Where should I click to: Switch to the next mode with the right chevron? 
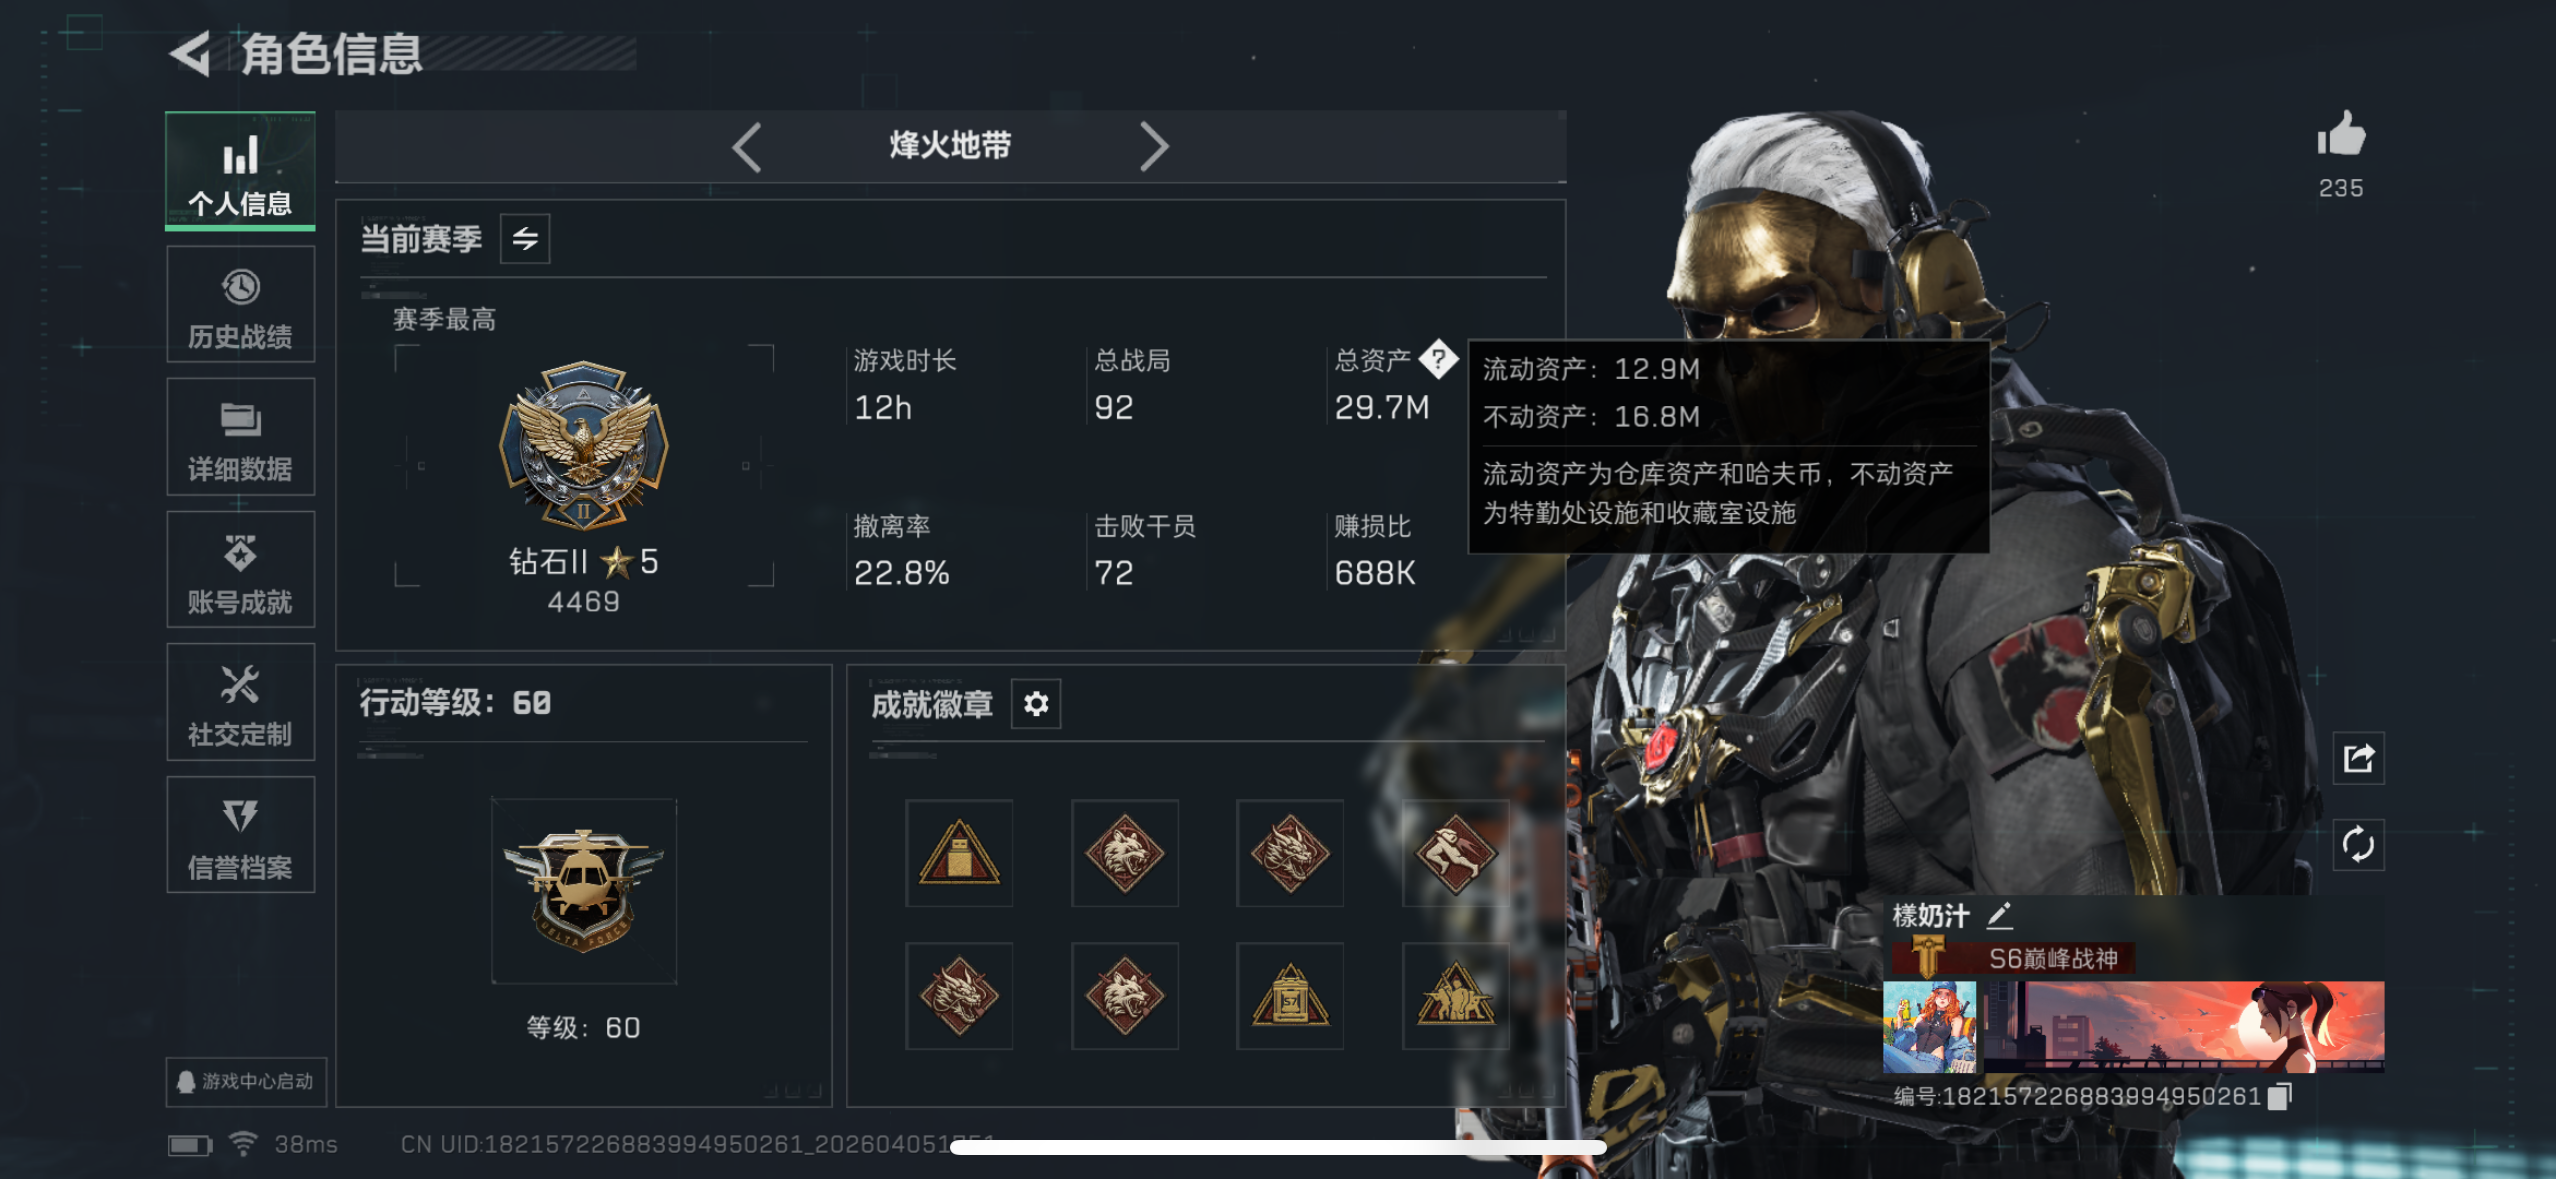pos(1154,148)
